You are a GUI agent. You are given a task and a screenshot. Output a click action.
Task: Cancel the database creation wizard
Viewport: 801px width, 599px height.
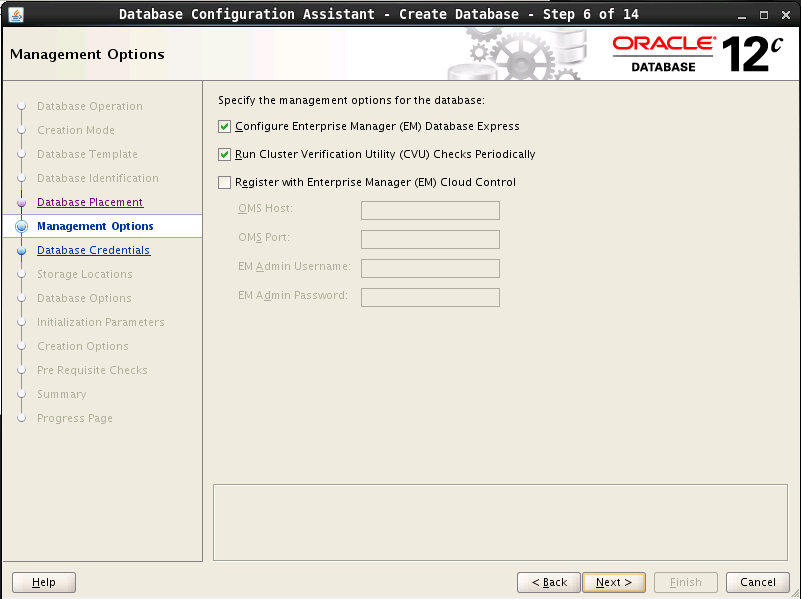click(757, 582)
